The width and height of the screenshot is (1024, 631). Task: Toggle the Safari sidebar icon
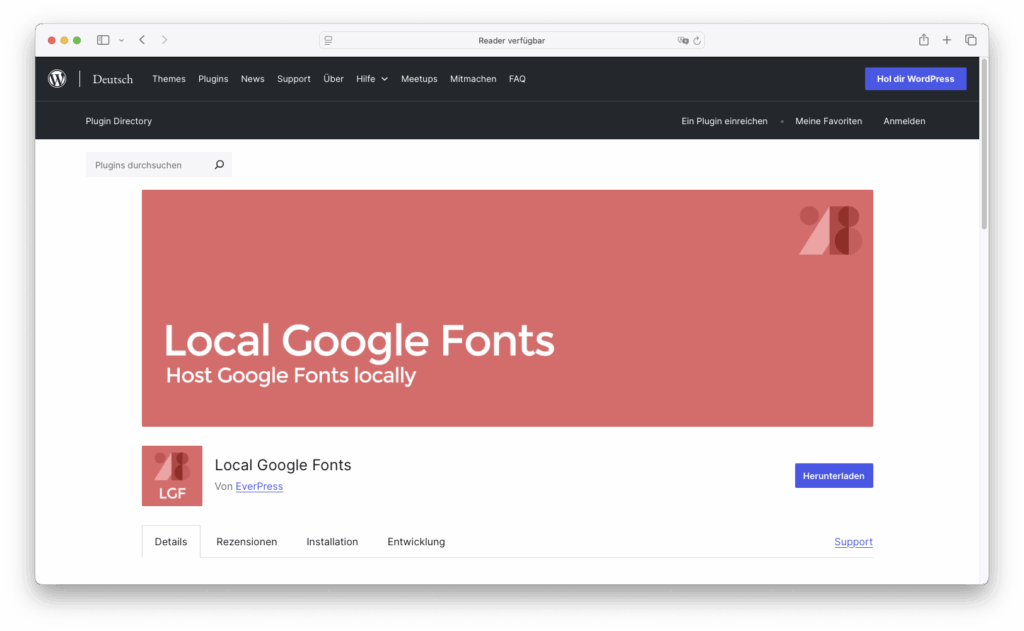pos(103,40)
